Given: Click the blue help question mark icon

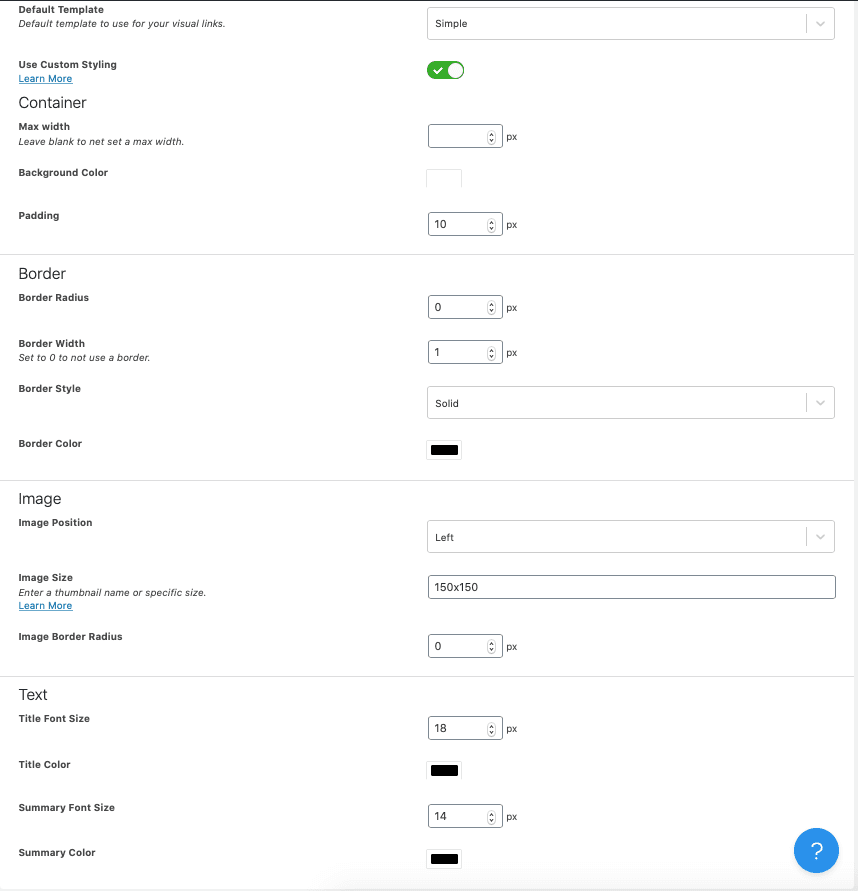Looking at the screenshot, I should click(816, 851).
